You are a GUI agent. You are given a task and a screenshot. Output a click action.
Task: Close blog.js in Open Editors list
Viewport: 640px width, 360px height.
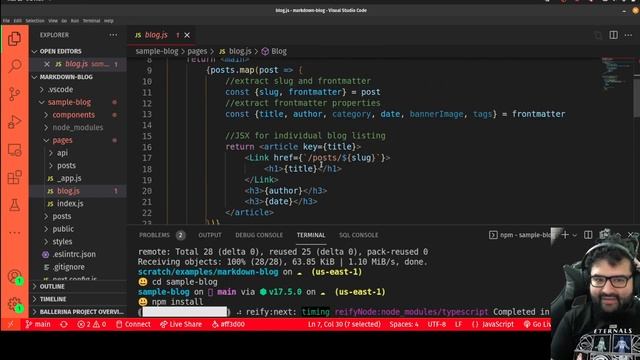point(47,64)
